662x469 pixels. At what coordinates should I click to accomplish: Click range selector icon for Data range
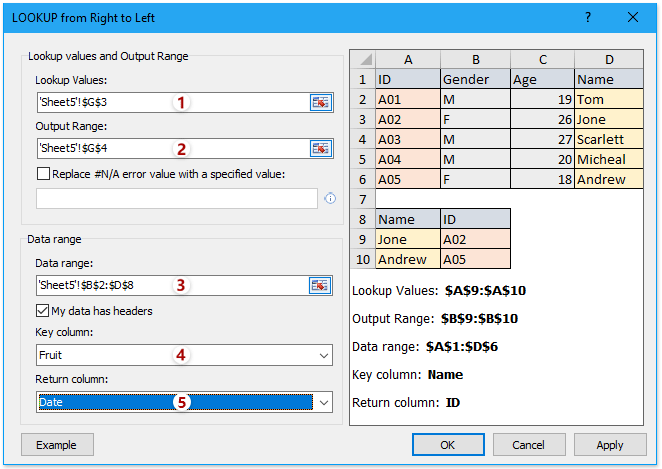pos(320,285)
